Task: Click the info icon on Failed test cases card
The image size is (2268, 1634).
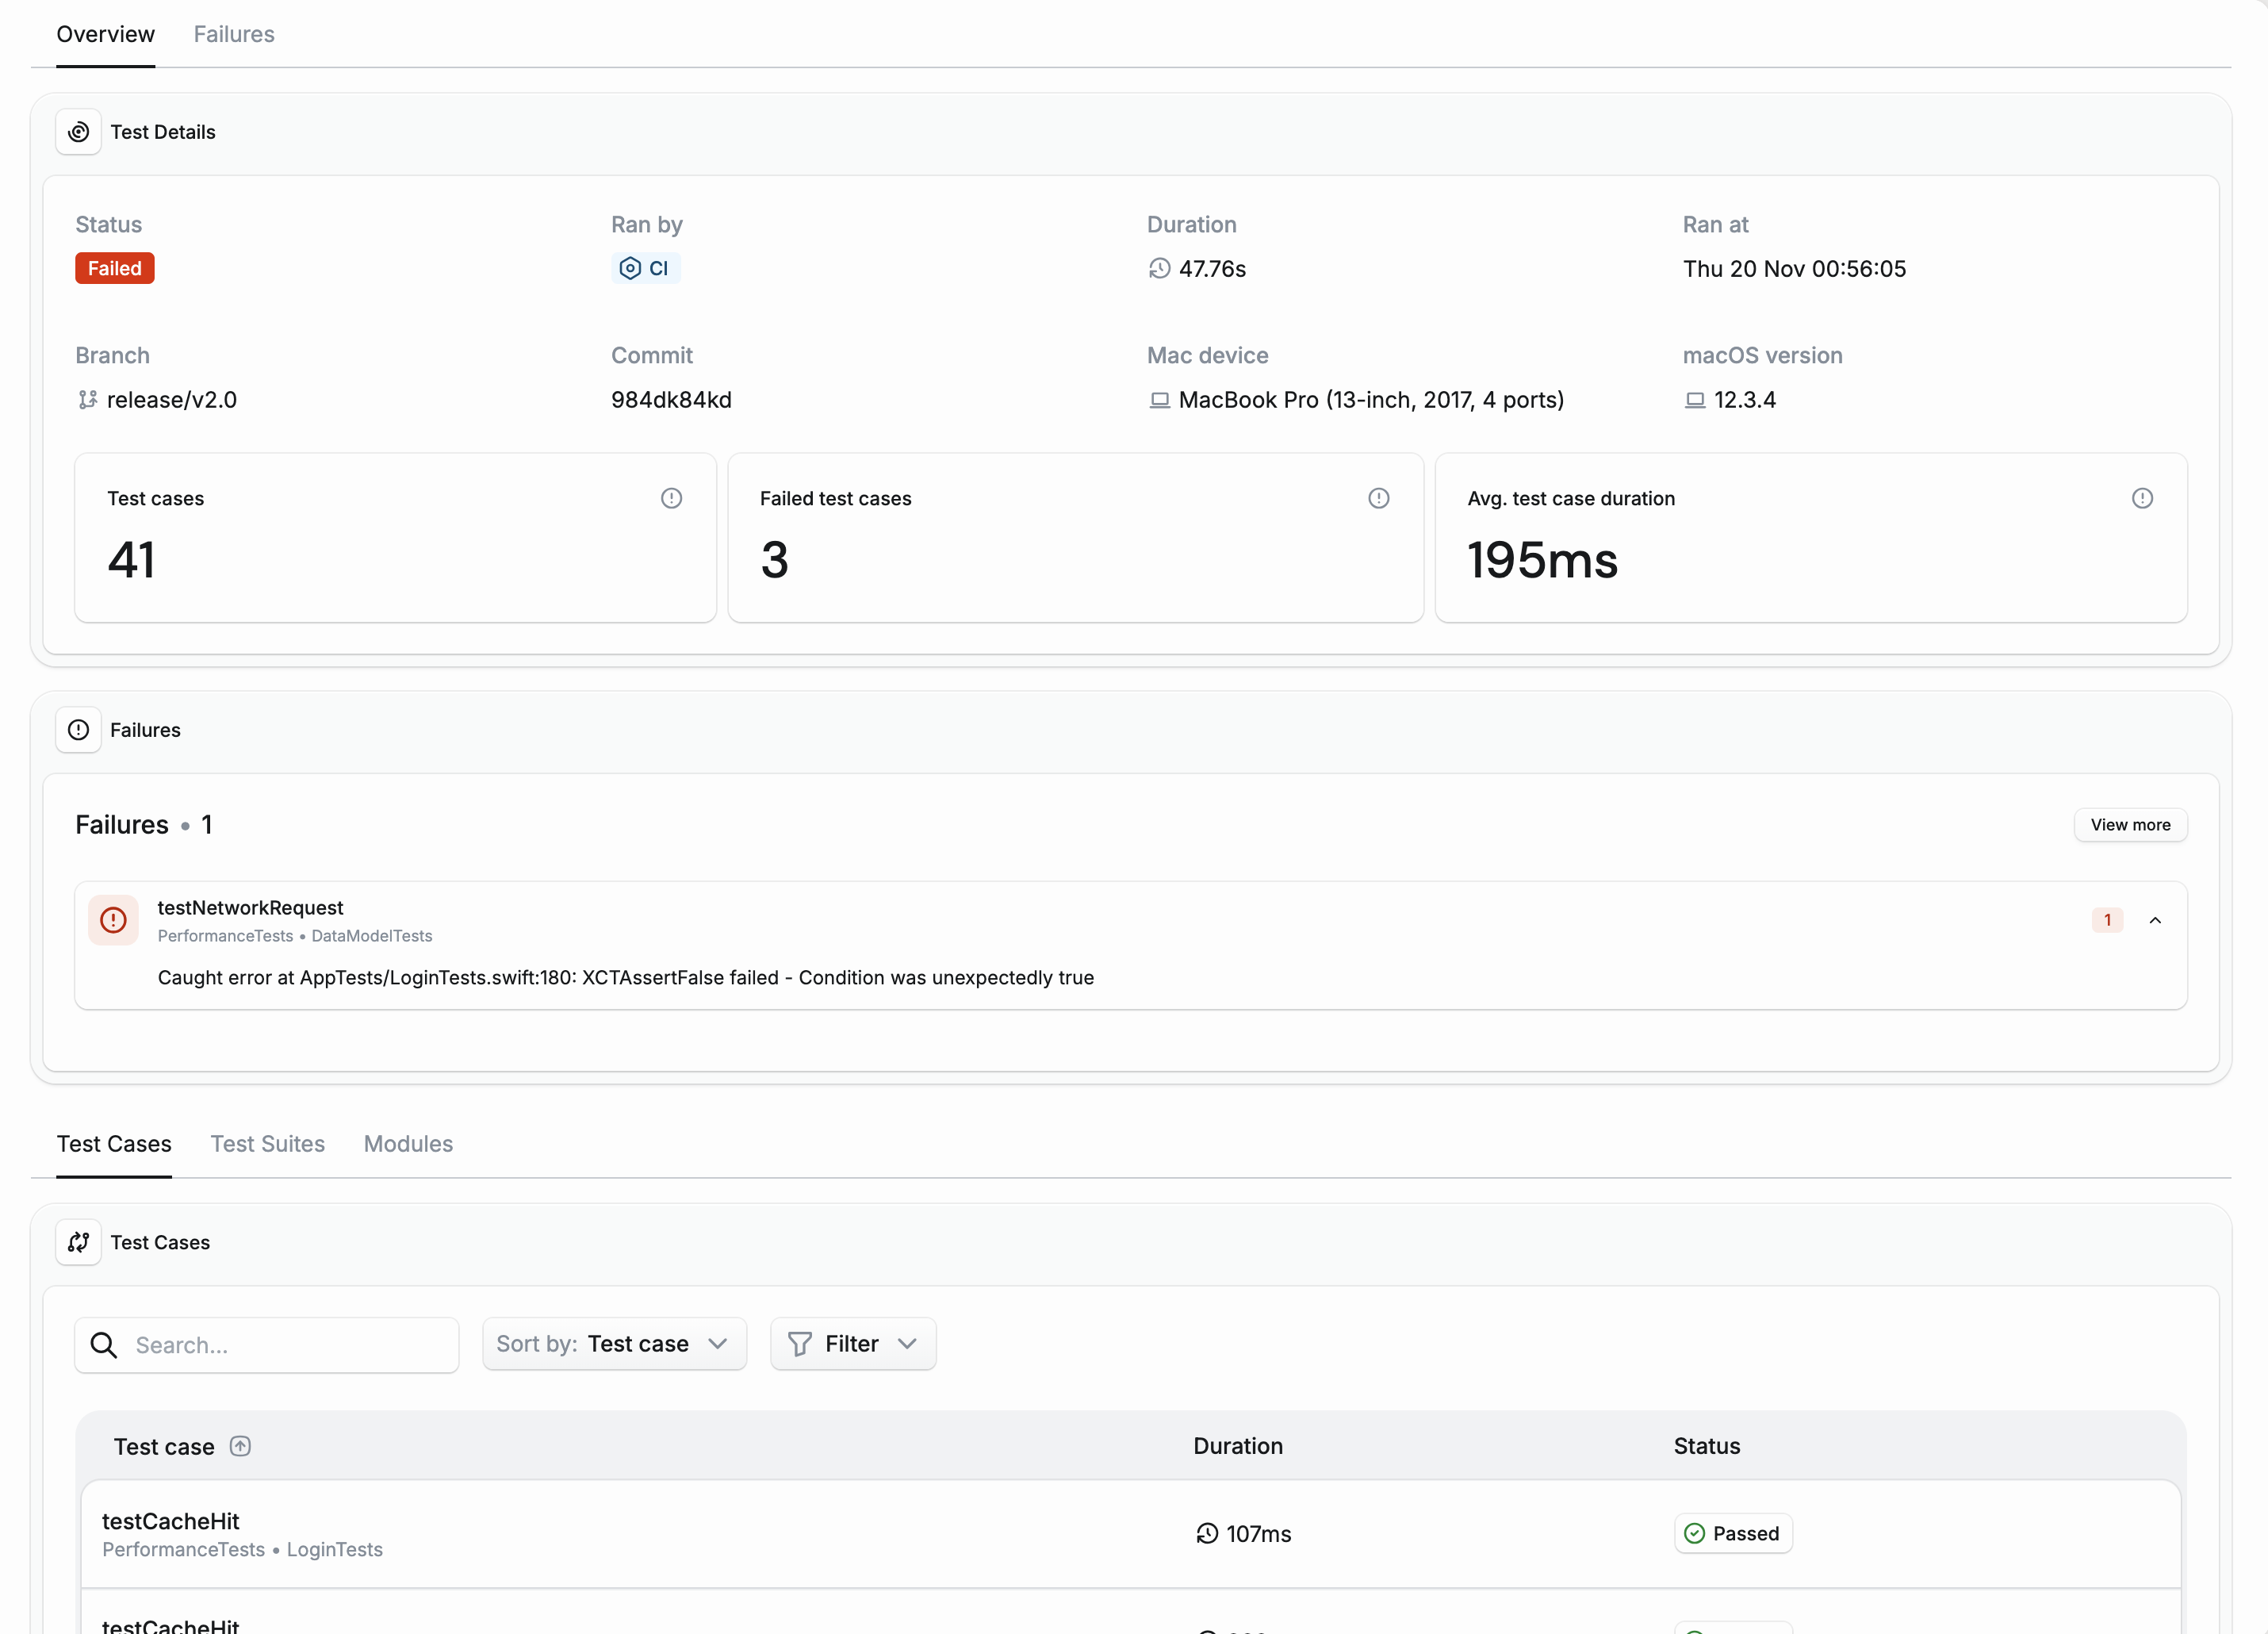Action: [1378, 498]
